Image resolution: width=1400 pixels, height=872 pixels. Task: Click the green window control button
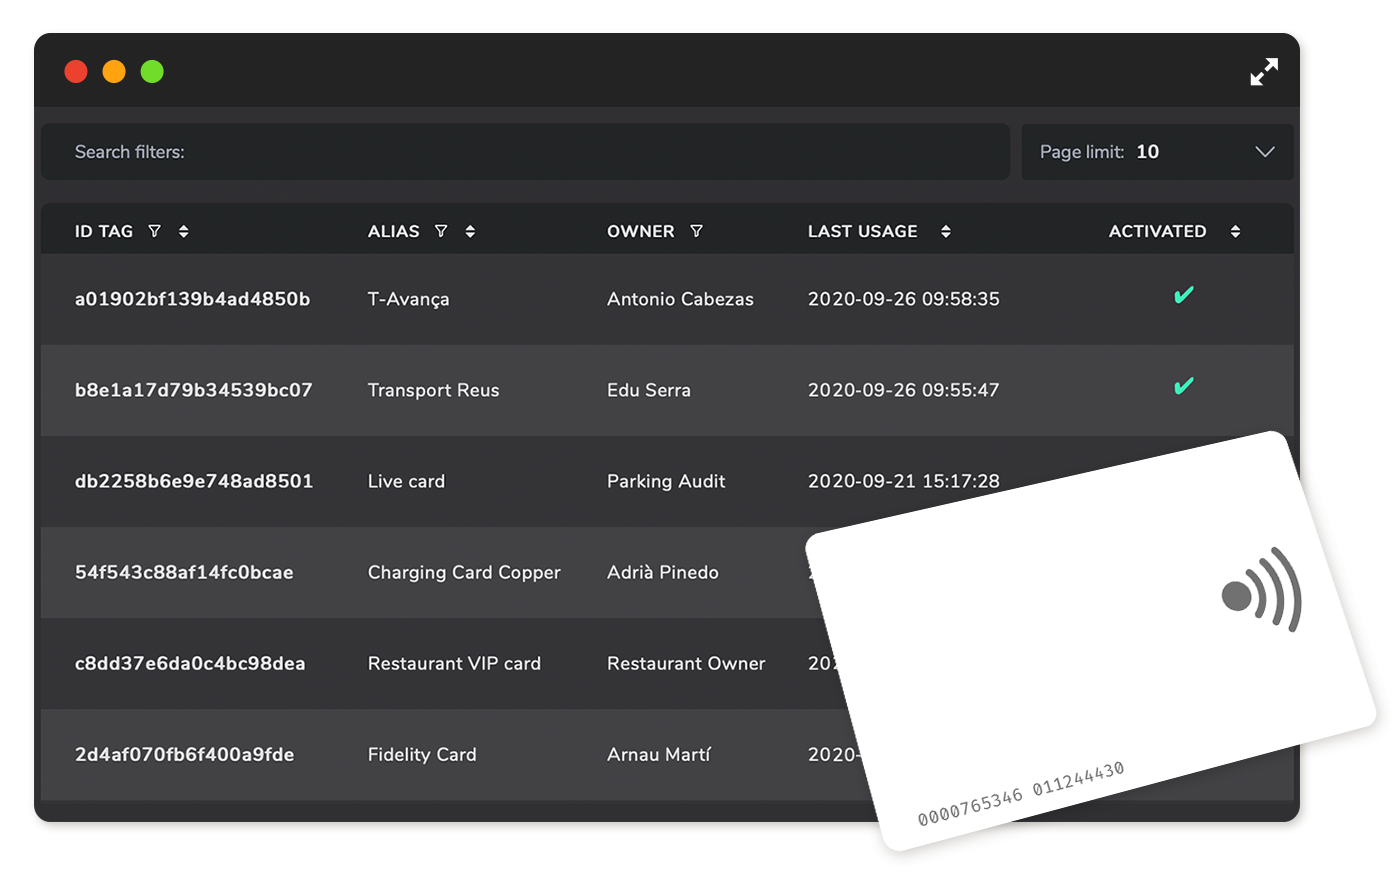pyautogui.click(x=152, y=72)
